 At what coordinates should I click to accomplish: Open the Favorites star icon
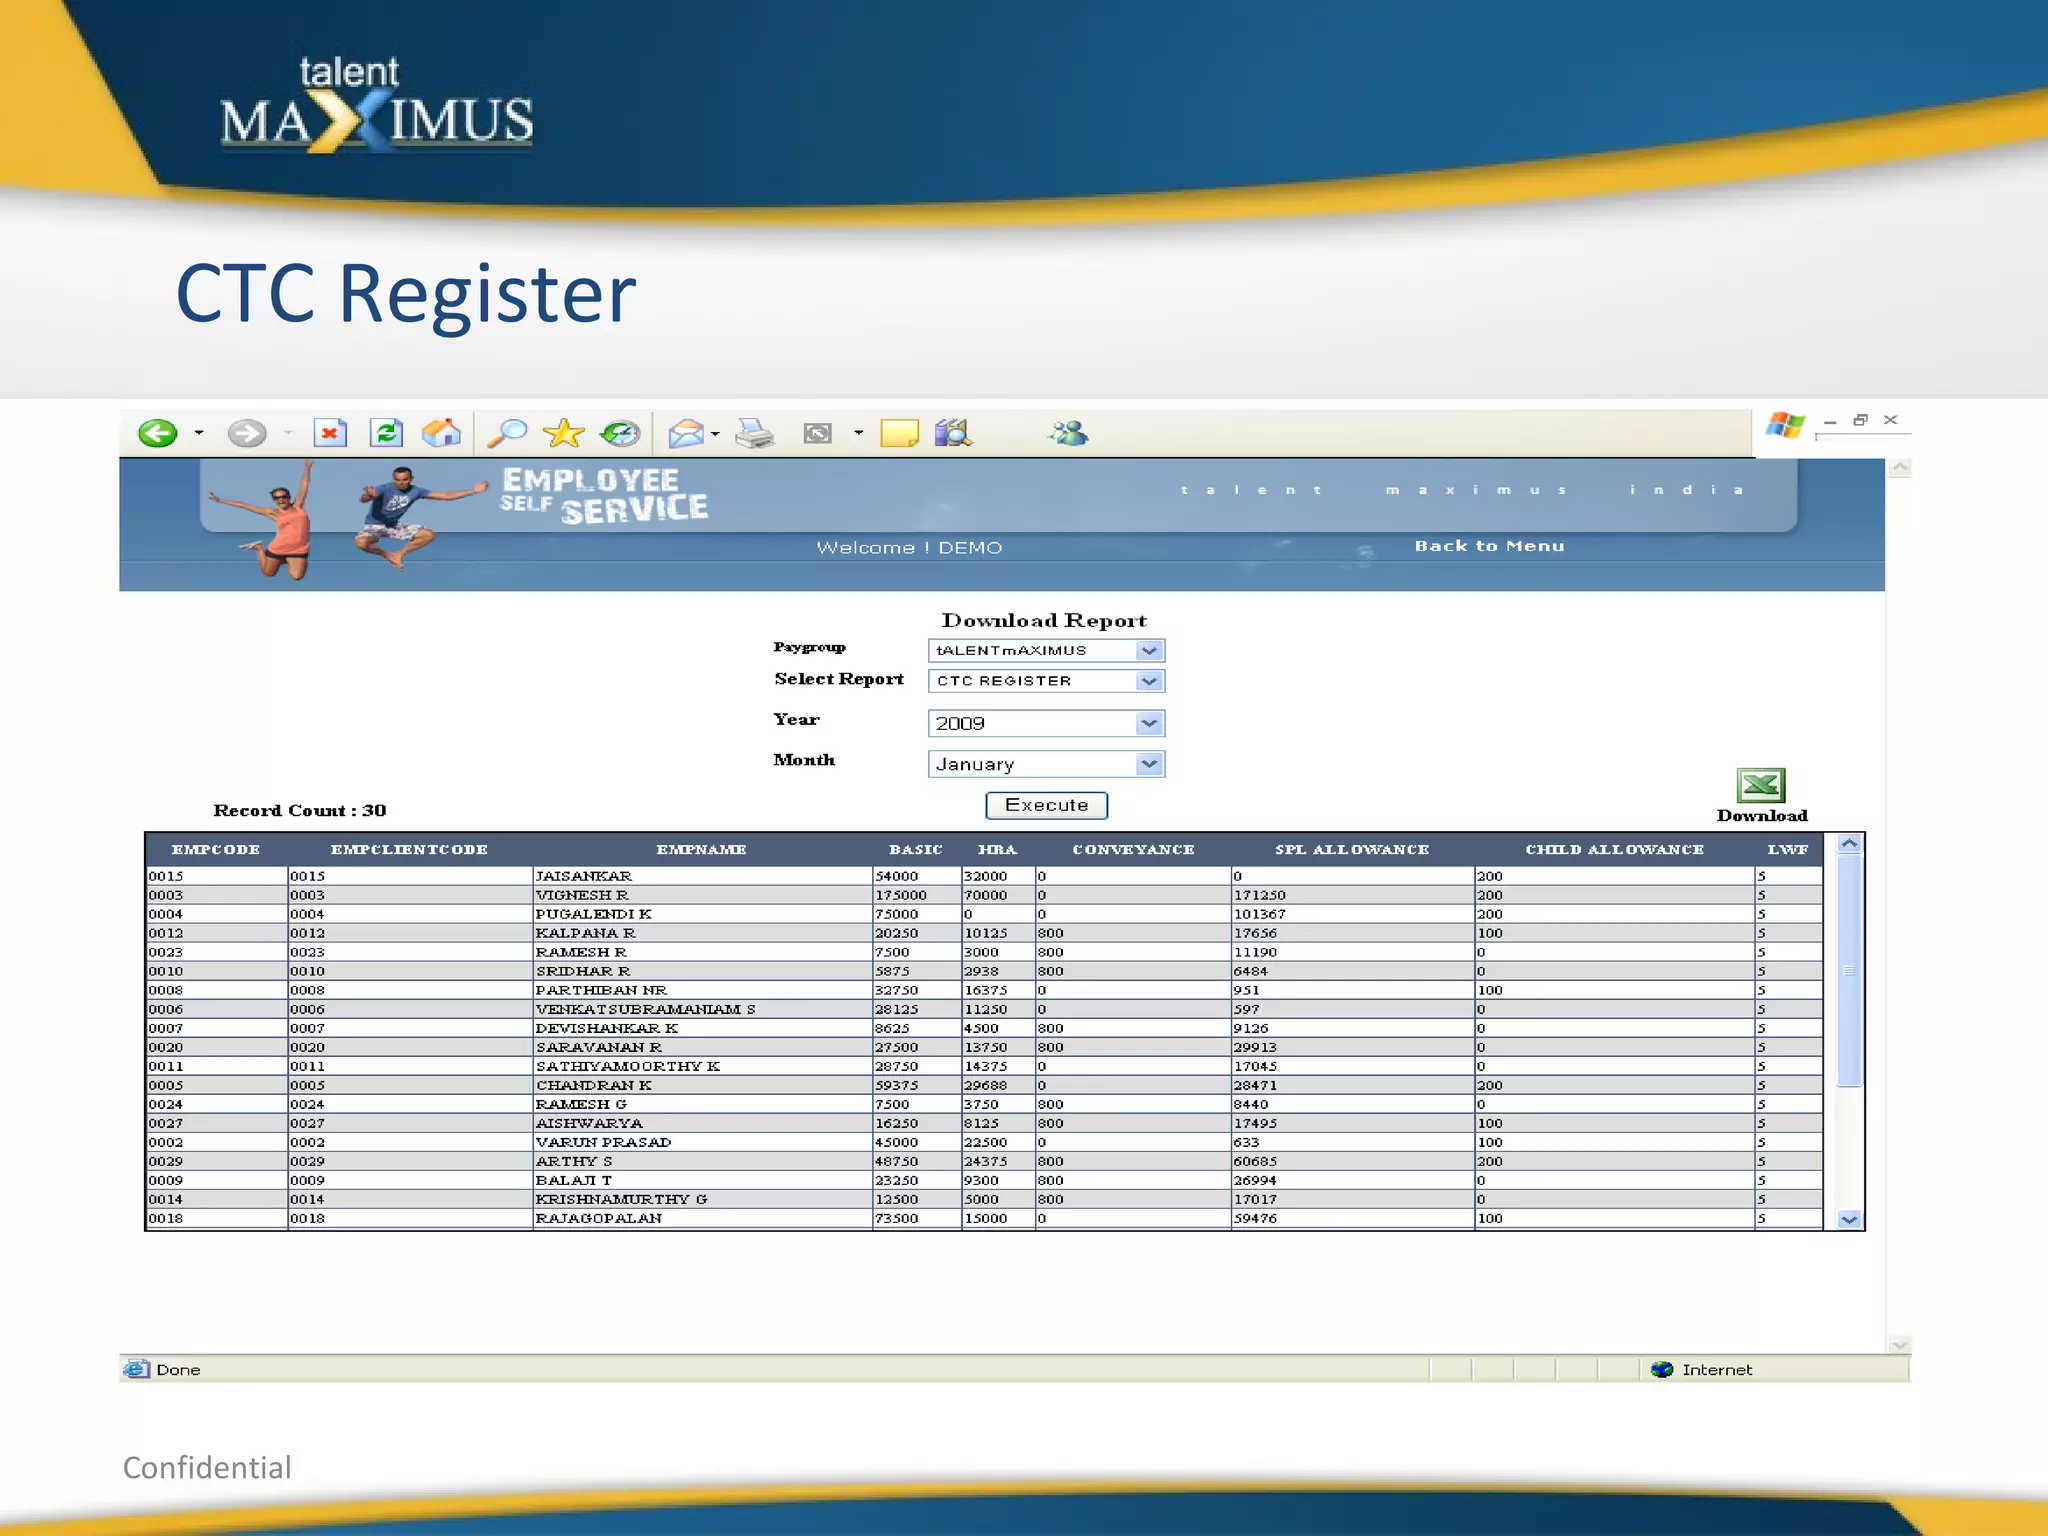pyautogui.click(x=564, y=433)
